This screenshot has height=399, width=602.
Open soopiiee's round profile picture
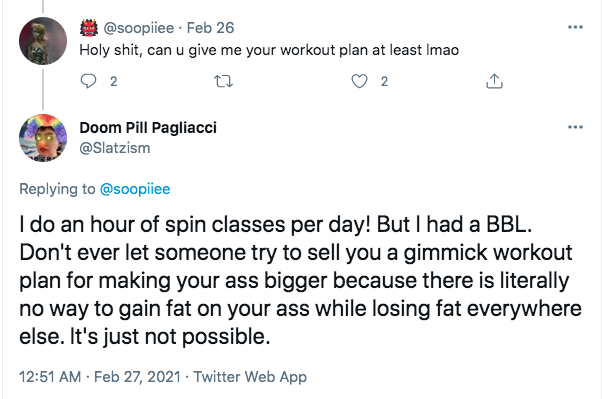(x=43, y=41)
